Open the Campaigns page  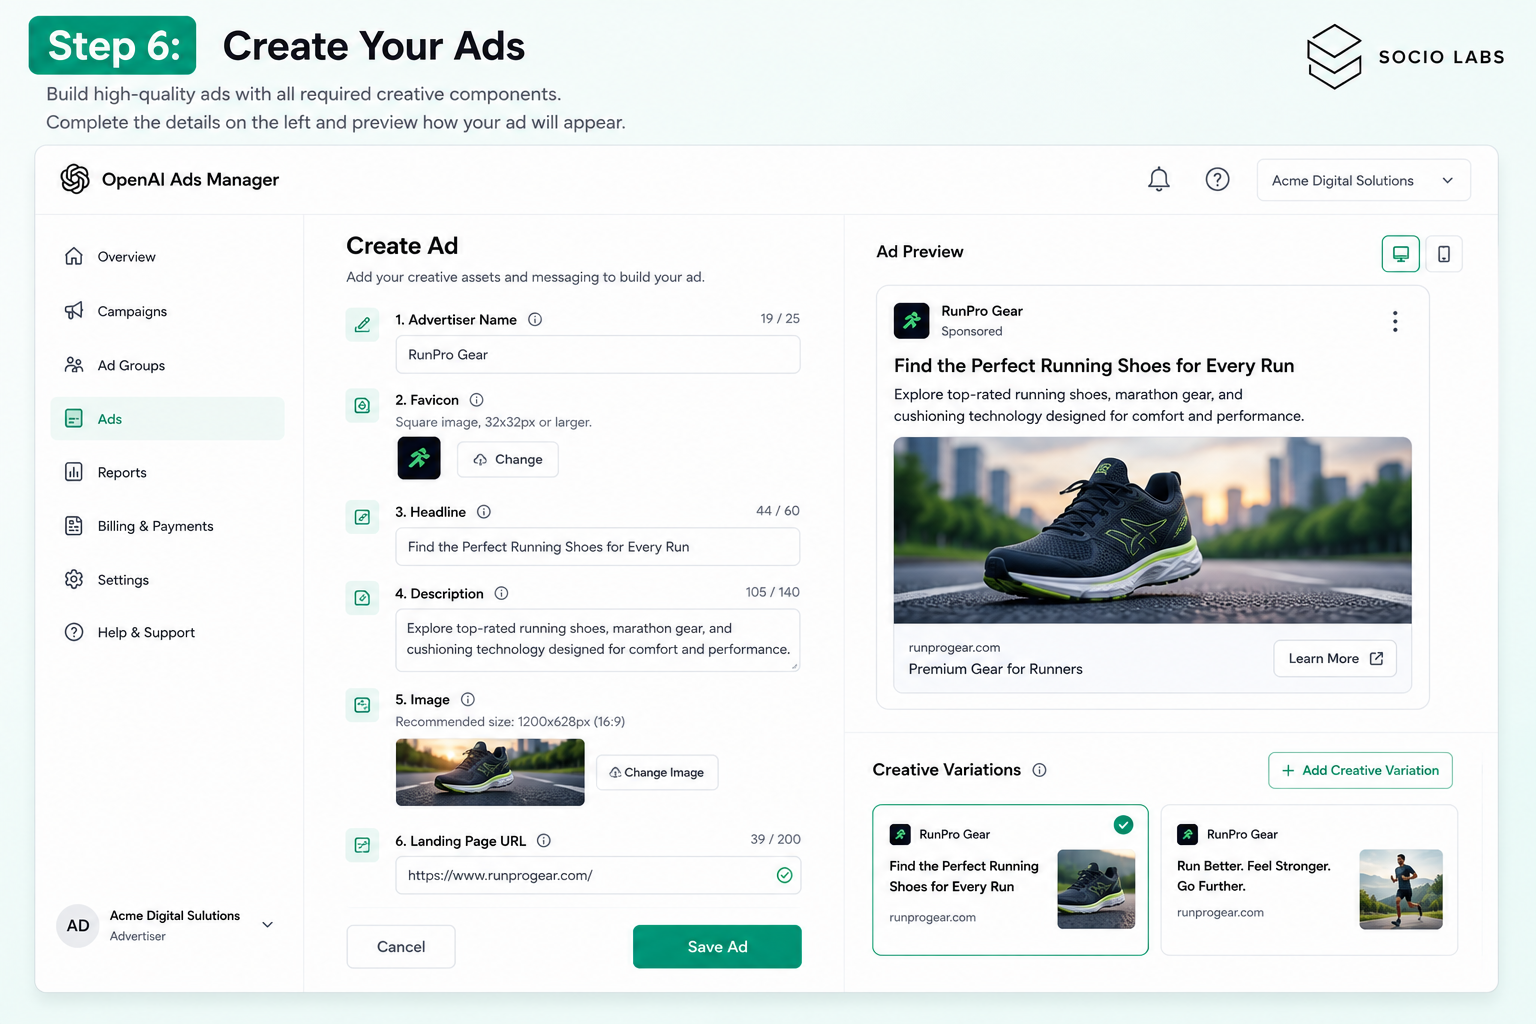click(x=167, y=311)
